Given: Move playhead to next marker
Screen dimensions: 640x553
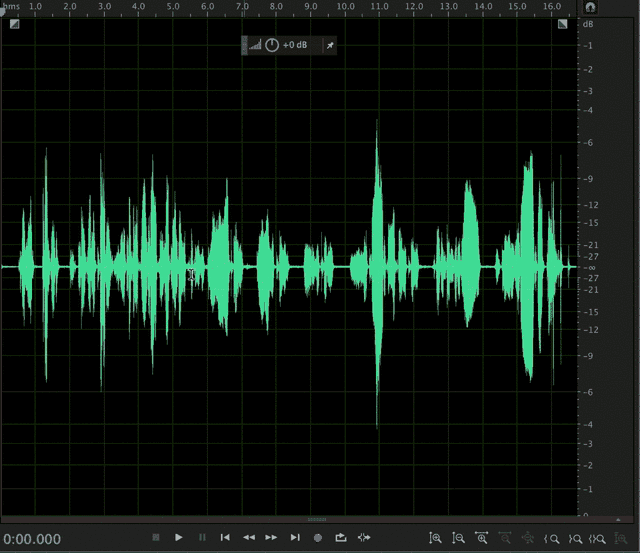Looking at the screenshot, I should (295, 537).
